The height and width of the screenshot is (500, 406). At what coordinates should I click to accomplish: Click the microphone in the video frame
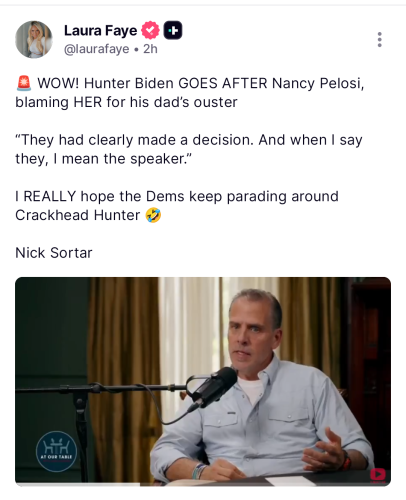tap(213, 388)
